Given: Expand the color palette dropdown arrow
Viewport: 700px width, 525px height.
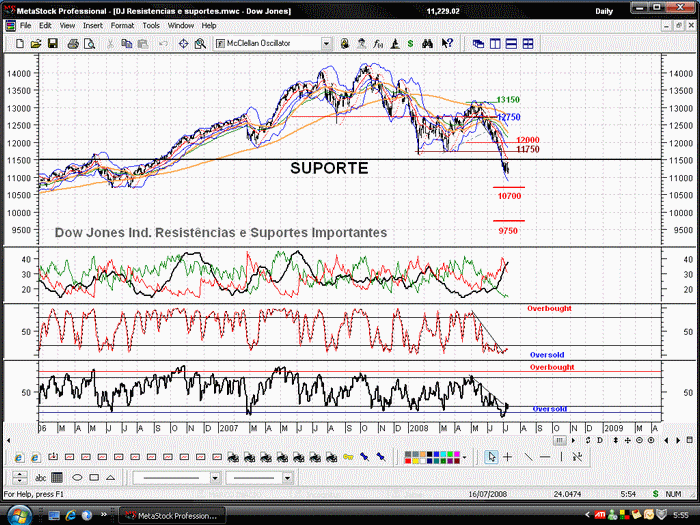Looking at the screenshot, I should pyautogui.click(x=465, y=457).
